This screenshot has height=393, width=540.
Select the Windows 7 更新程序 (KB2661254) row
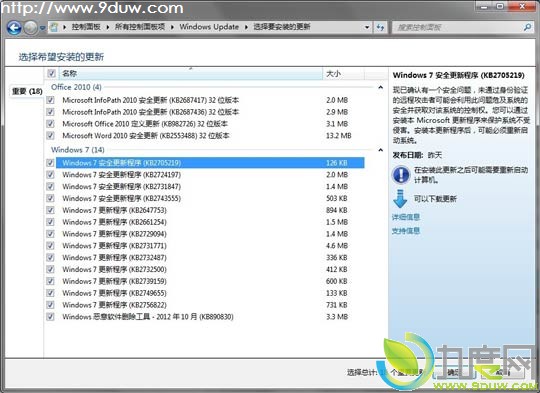coord(210,222)
